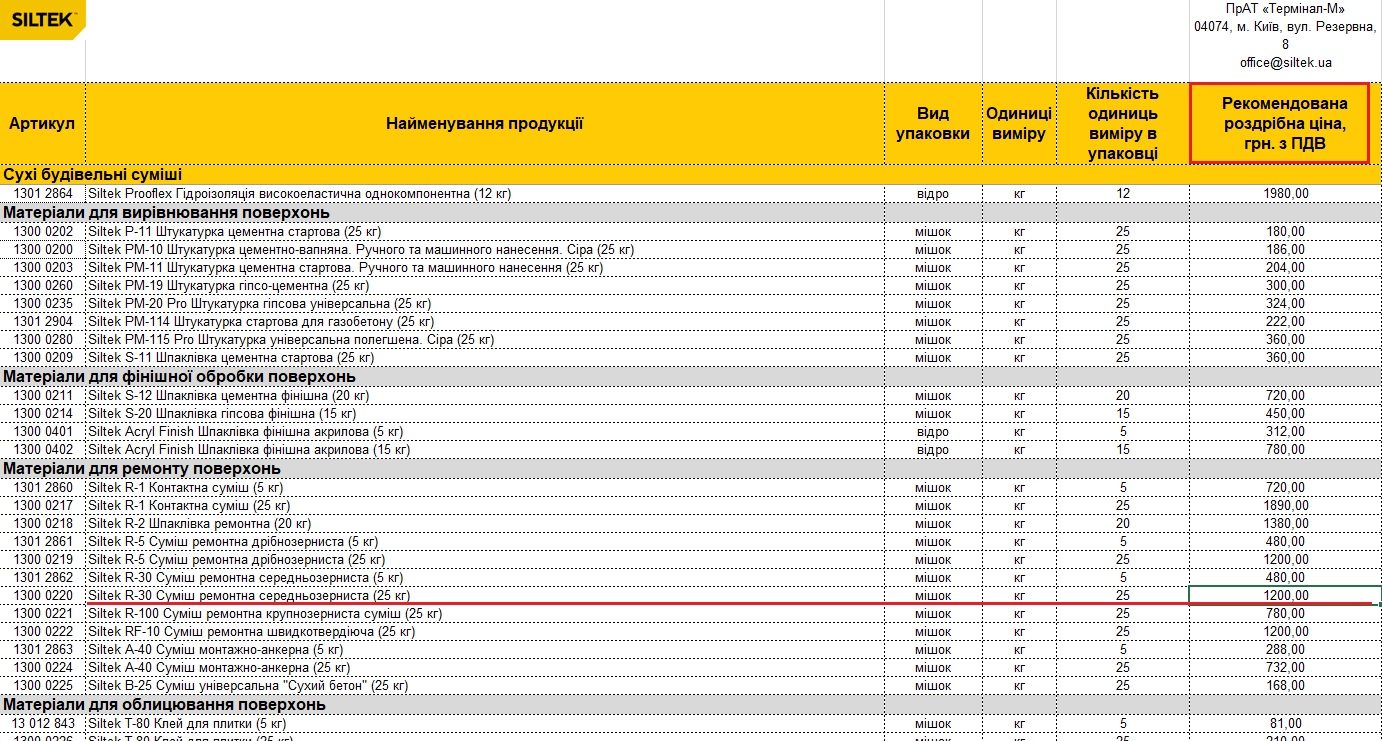The height and width of the screenshot is (741, 1382).
Task: Click мішок in the Siltek P-11 row
Action: (933, 231)
